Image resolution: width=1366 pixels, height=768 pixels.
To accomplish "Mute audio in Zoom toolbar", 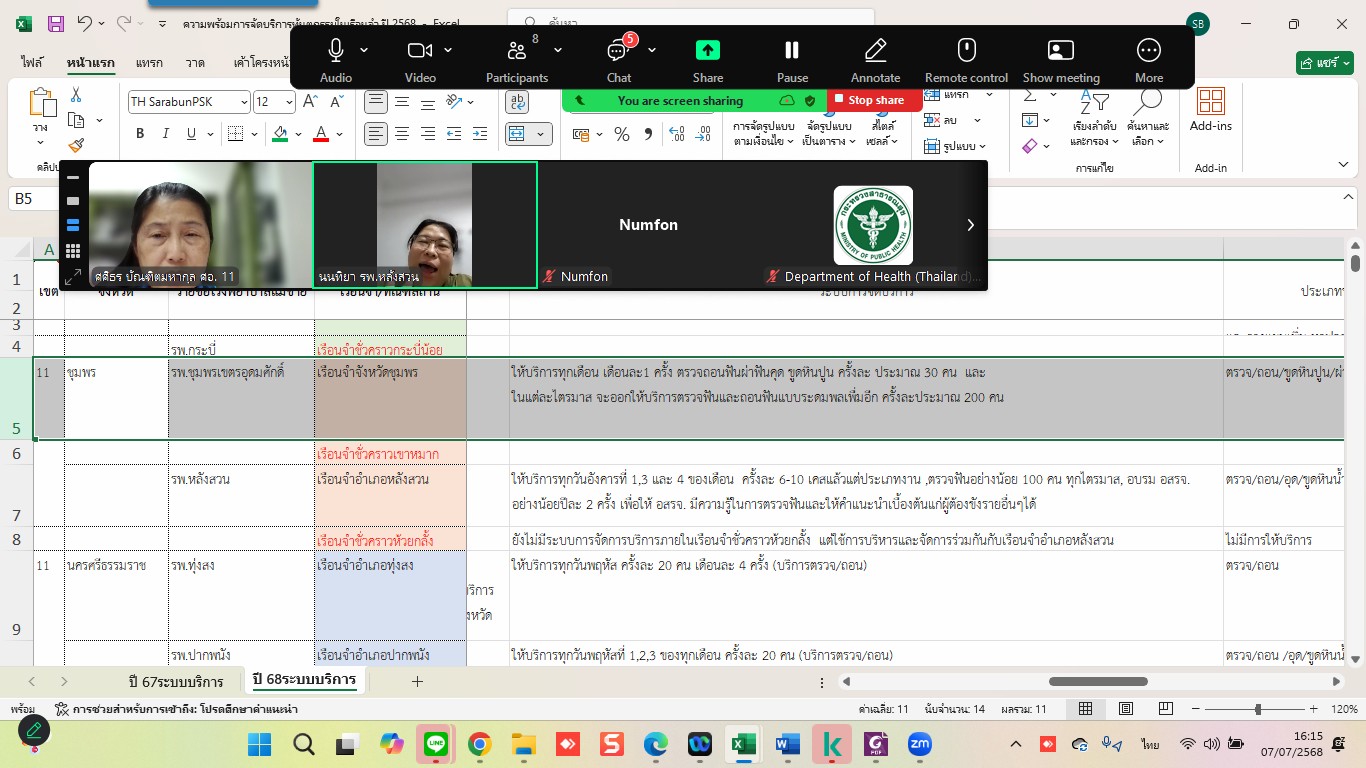I will coord(335,51).
